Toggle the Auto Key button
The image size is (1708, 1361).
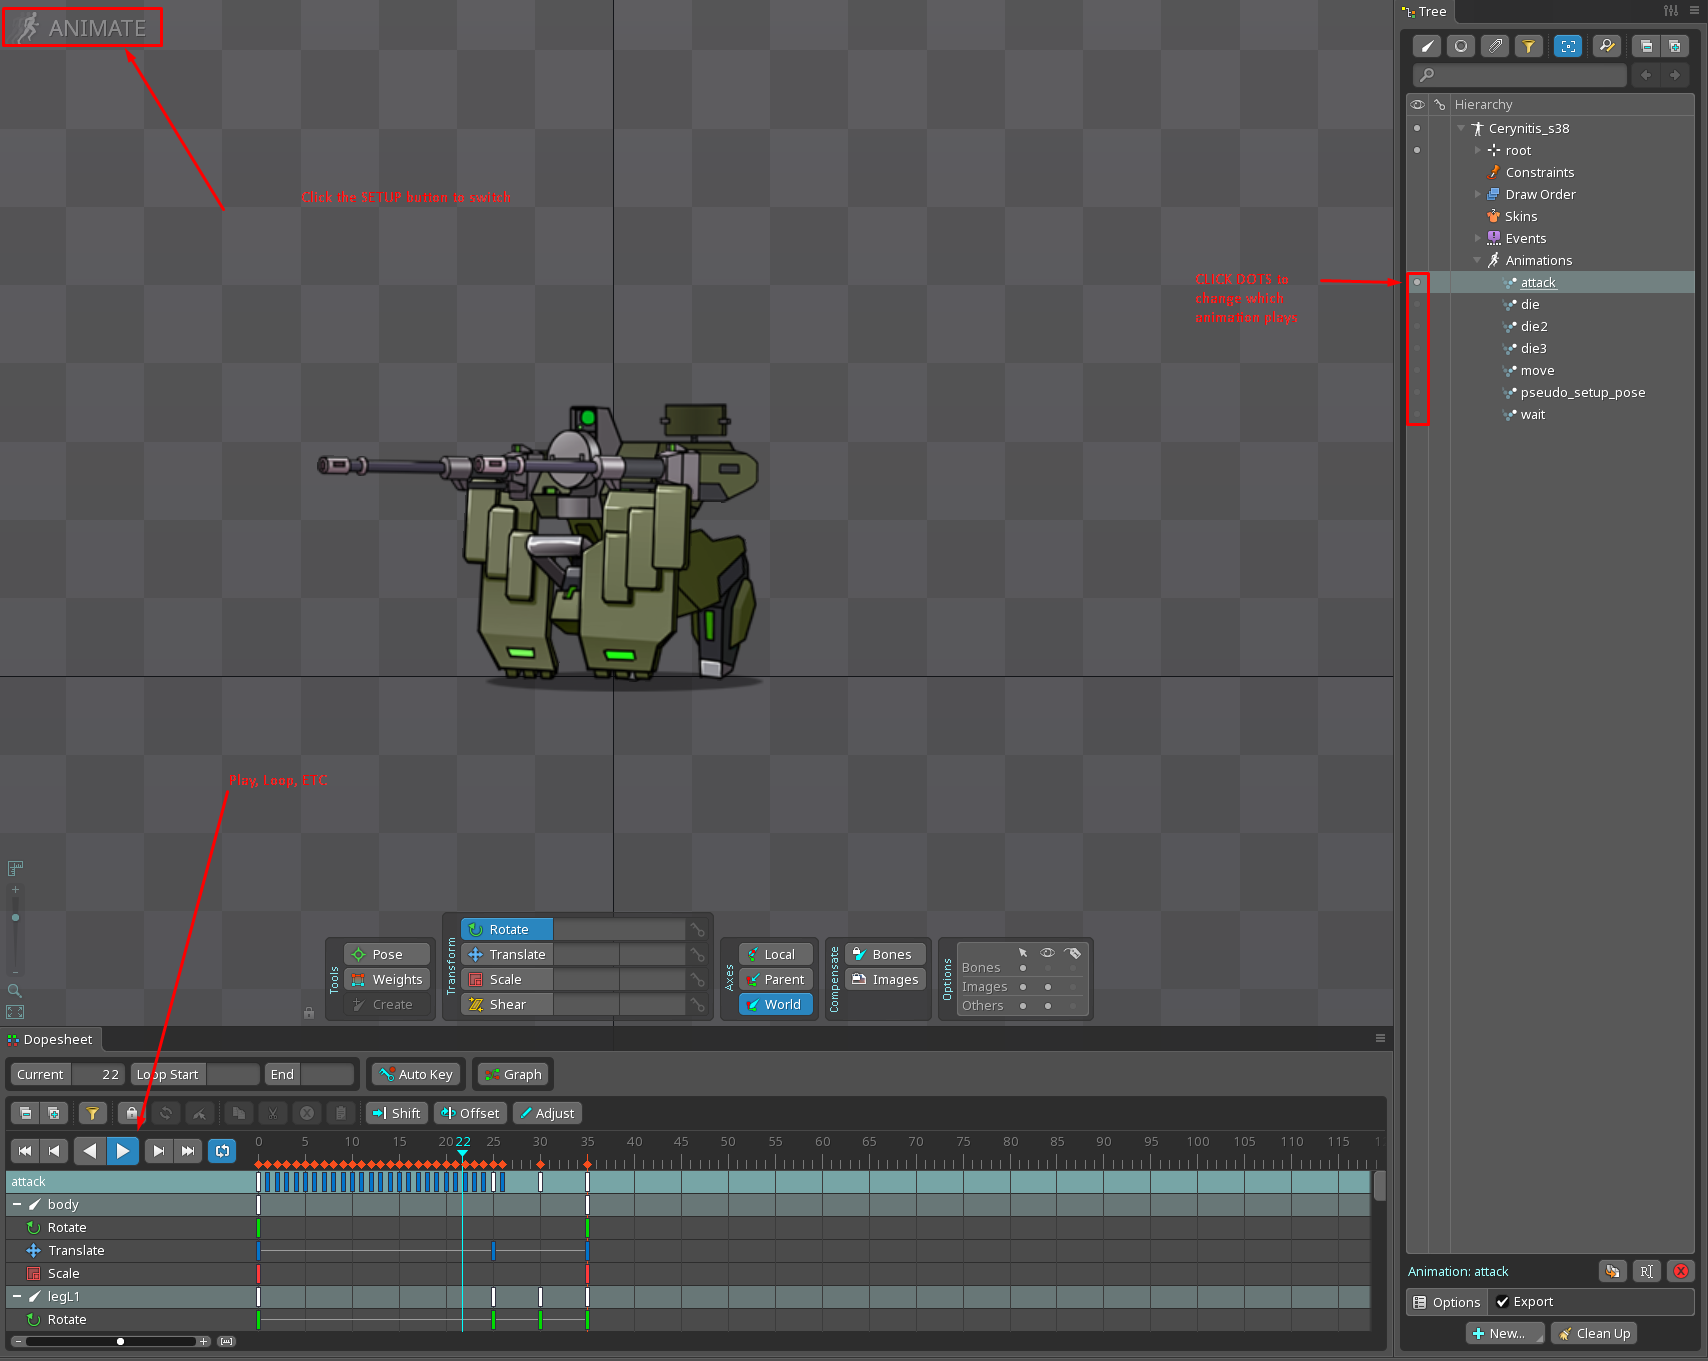tap(416, 1074)
